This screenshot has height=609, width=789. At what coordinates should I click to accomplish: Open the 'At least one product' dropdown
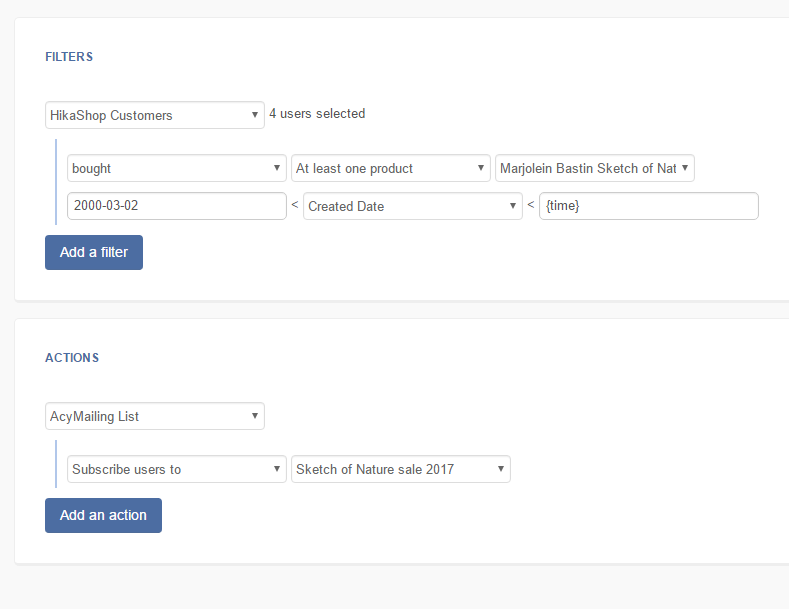tap(390, 168)
